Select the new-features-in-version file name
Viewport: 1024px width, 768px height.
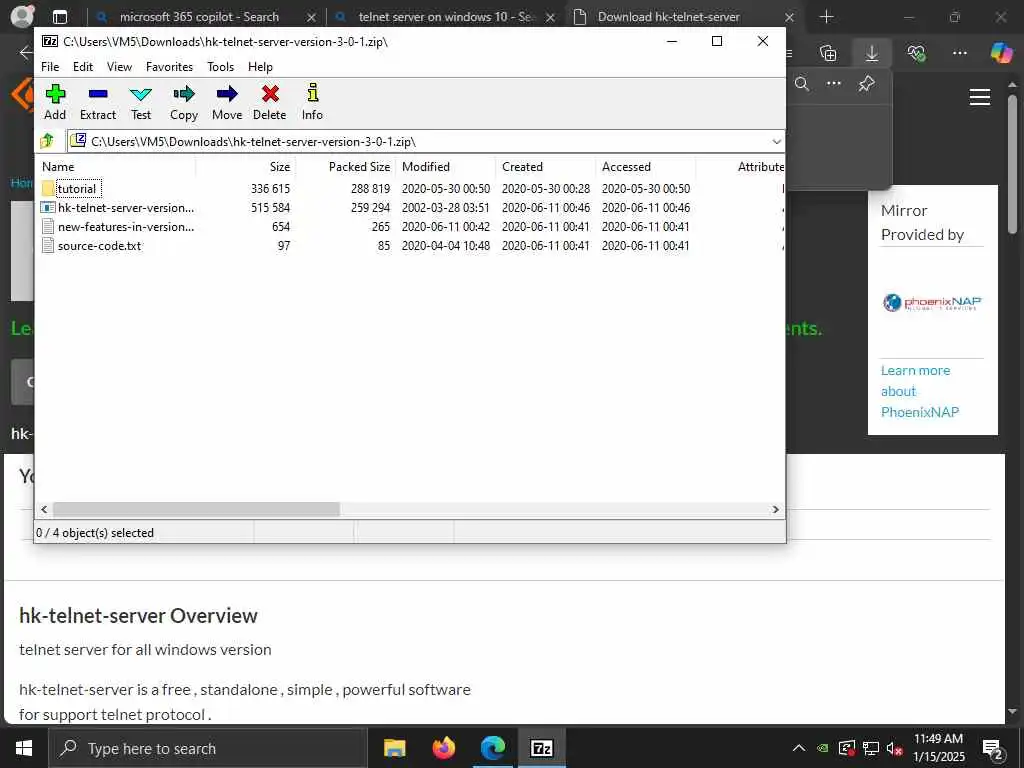coord(126,227)
